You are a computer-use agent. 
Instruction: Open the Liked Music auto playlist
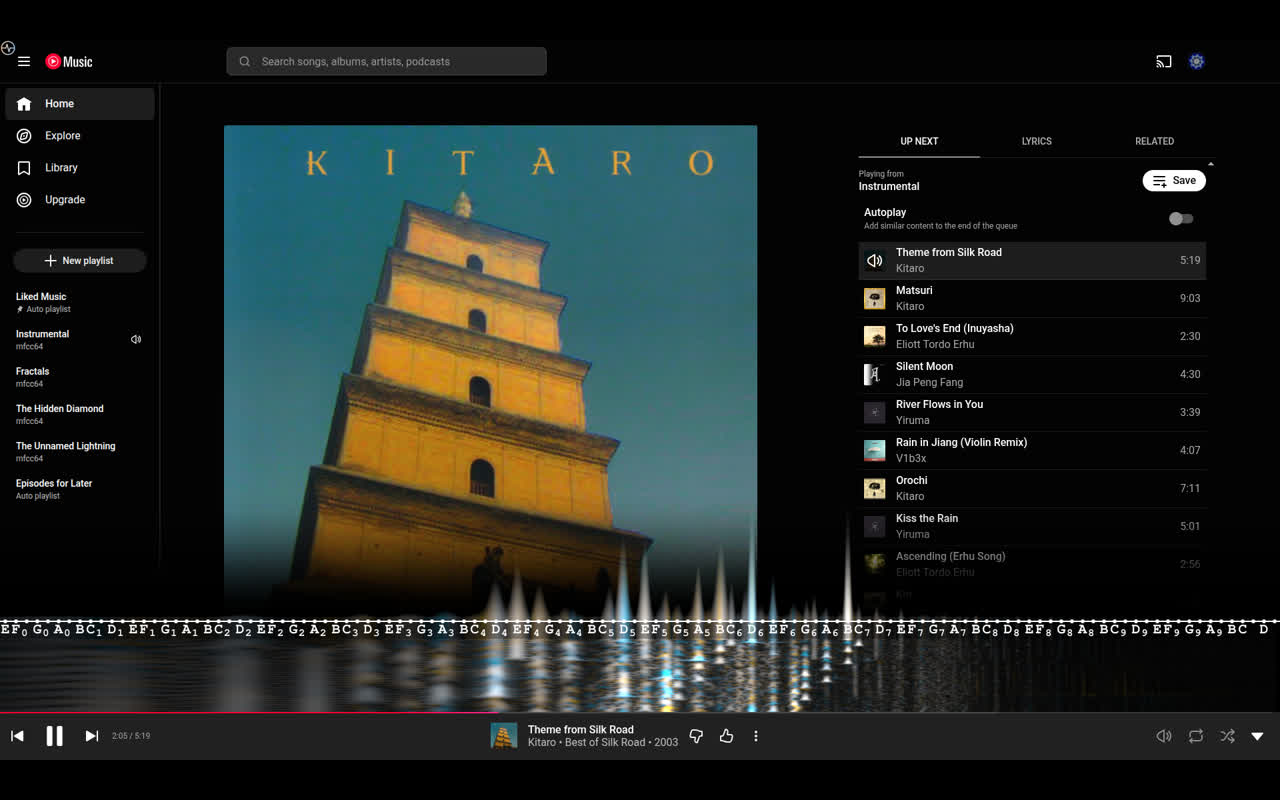80,302
